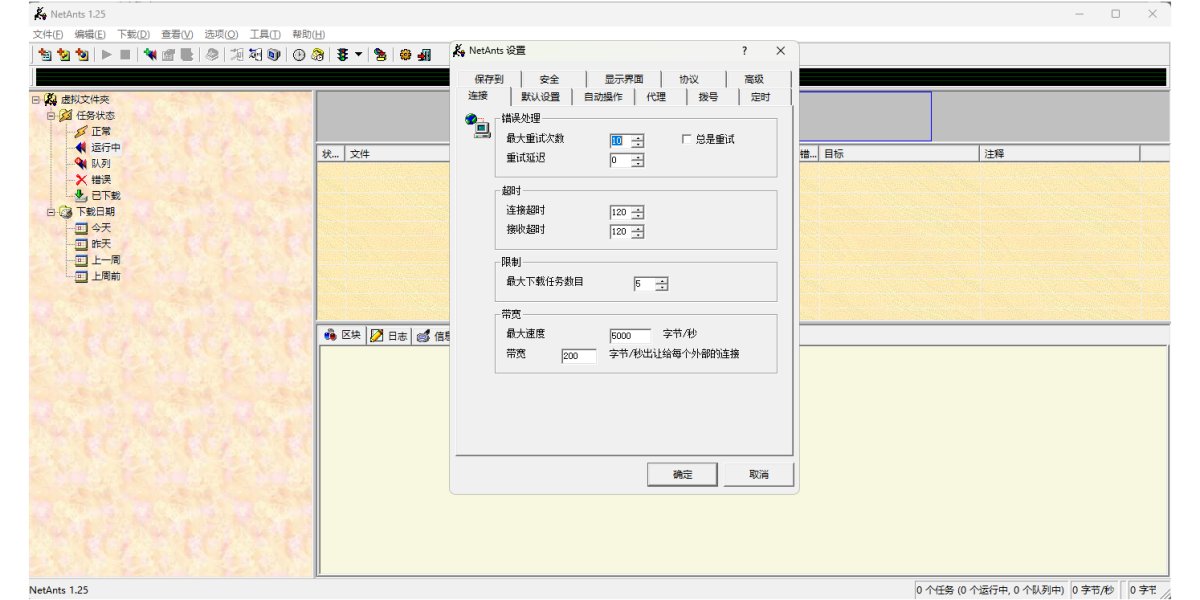Collapse the 下载日期 tree node
1200x600 pixels.
point(51,212)
